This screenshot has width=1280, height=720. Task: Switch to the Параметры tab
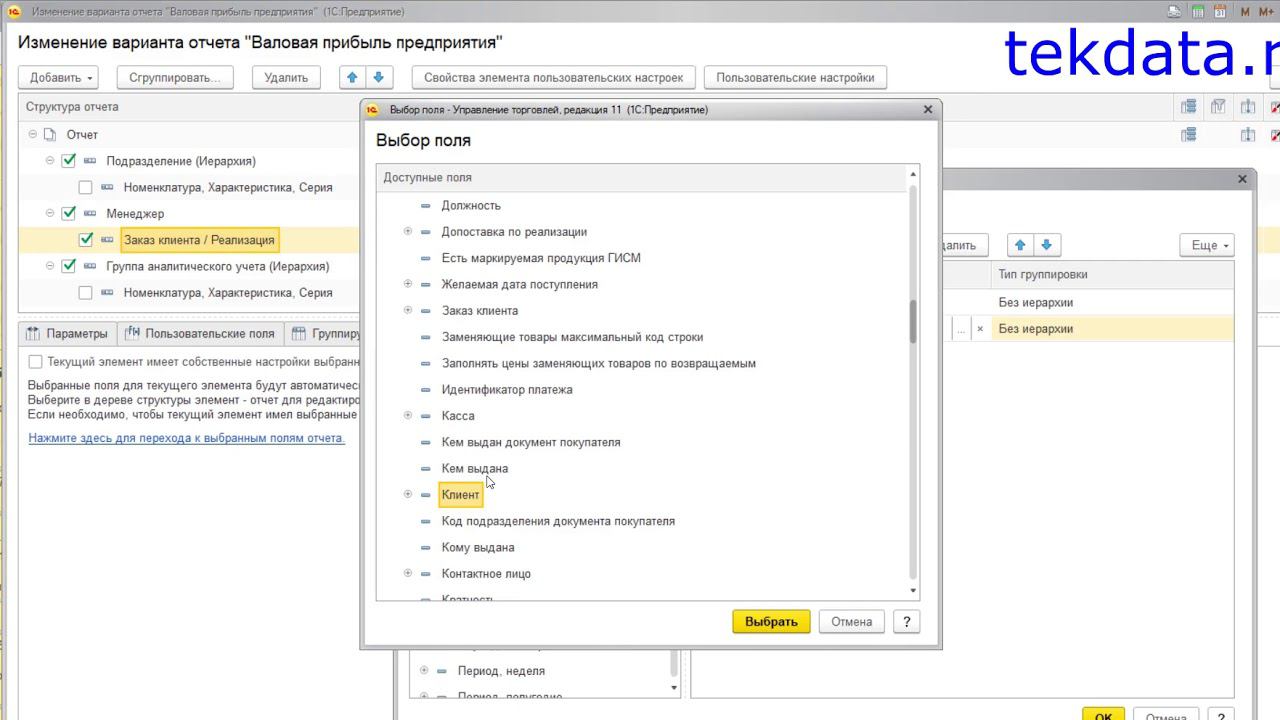(67, 334)
